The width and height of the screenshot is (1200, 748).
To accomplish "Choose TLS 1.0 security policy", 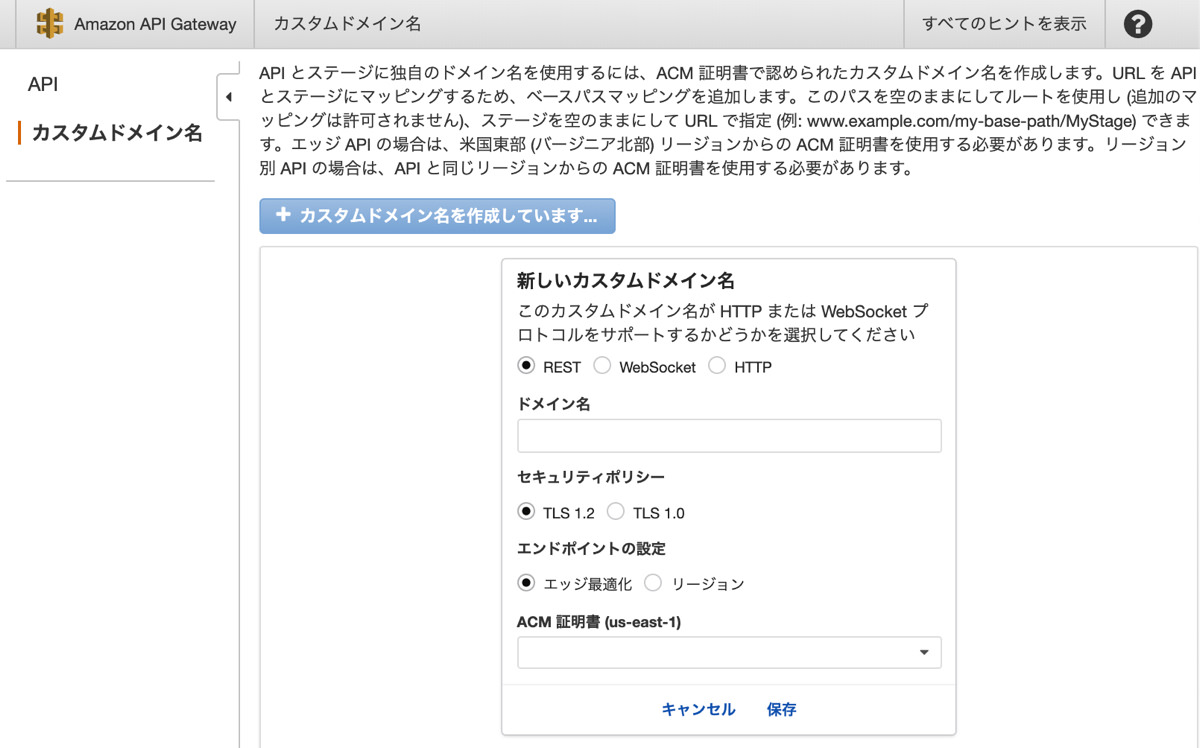I will point(616,512).
